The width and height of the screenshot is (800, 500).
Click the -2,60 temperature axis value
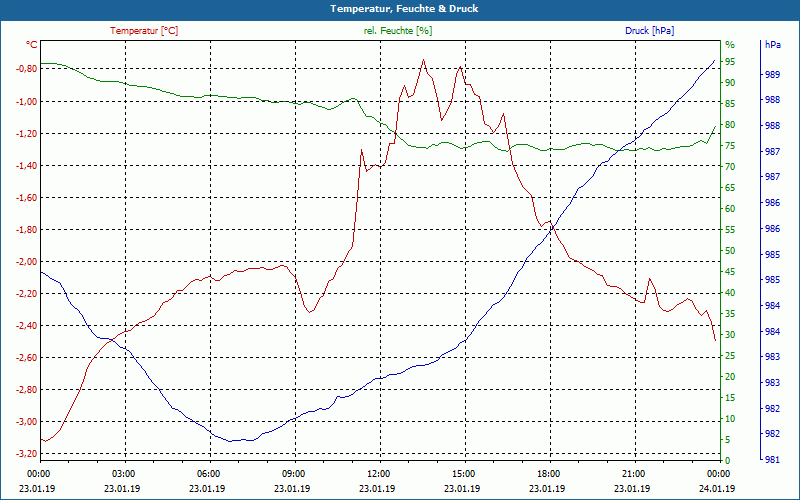[25, 358]
